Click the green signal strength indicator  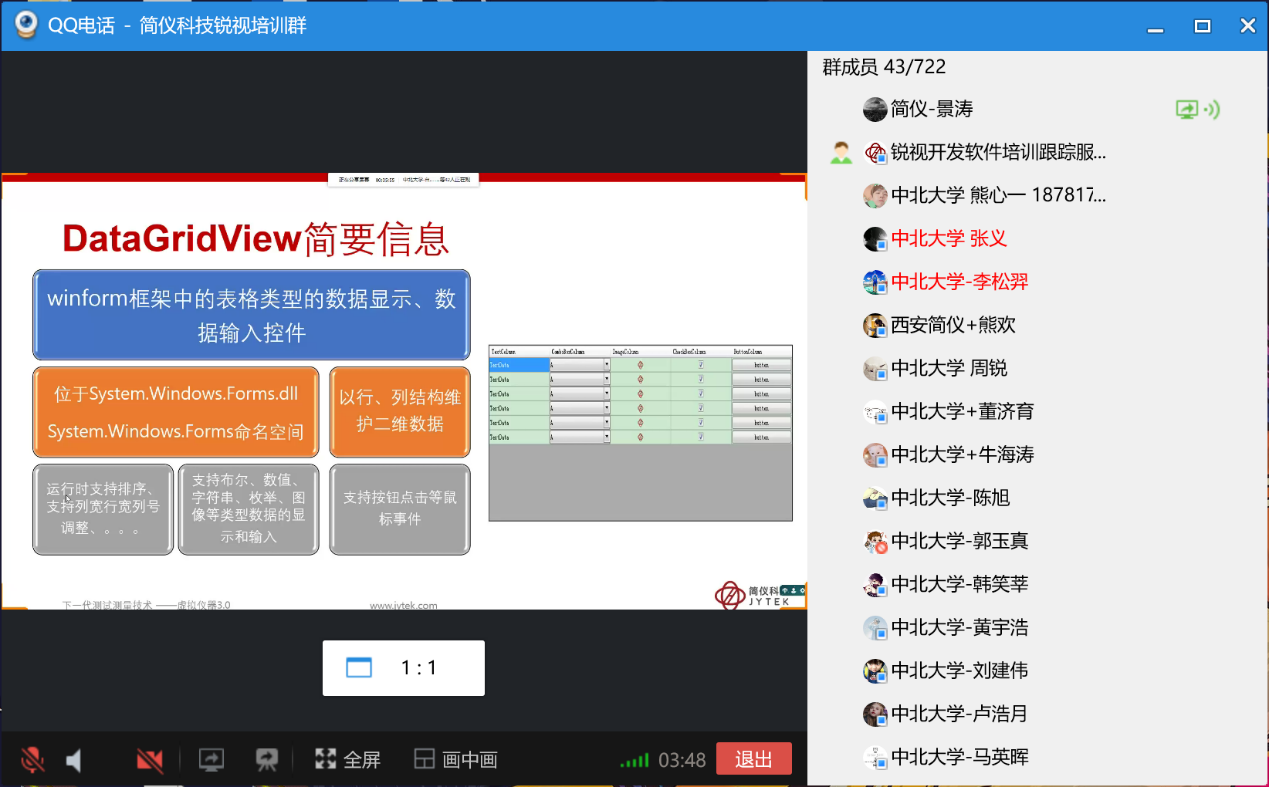[634, 761]
